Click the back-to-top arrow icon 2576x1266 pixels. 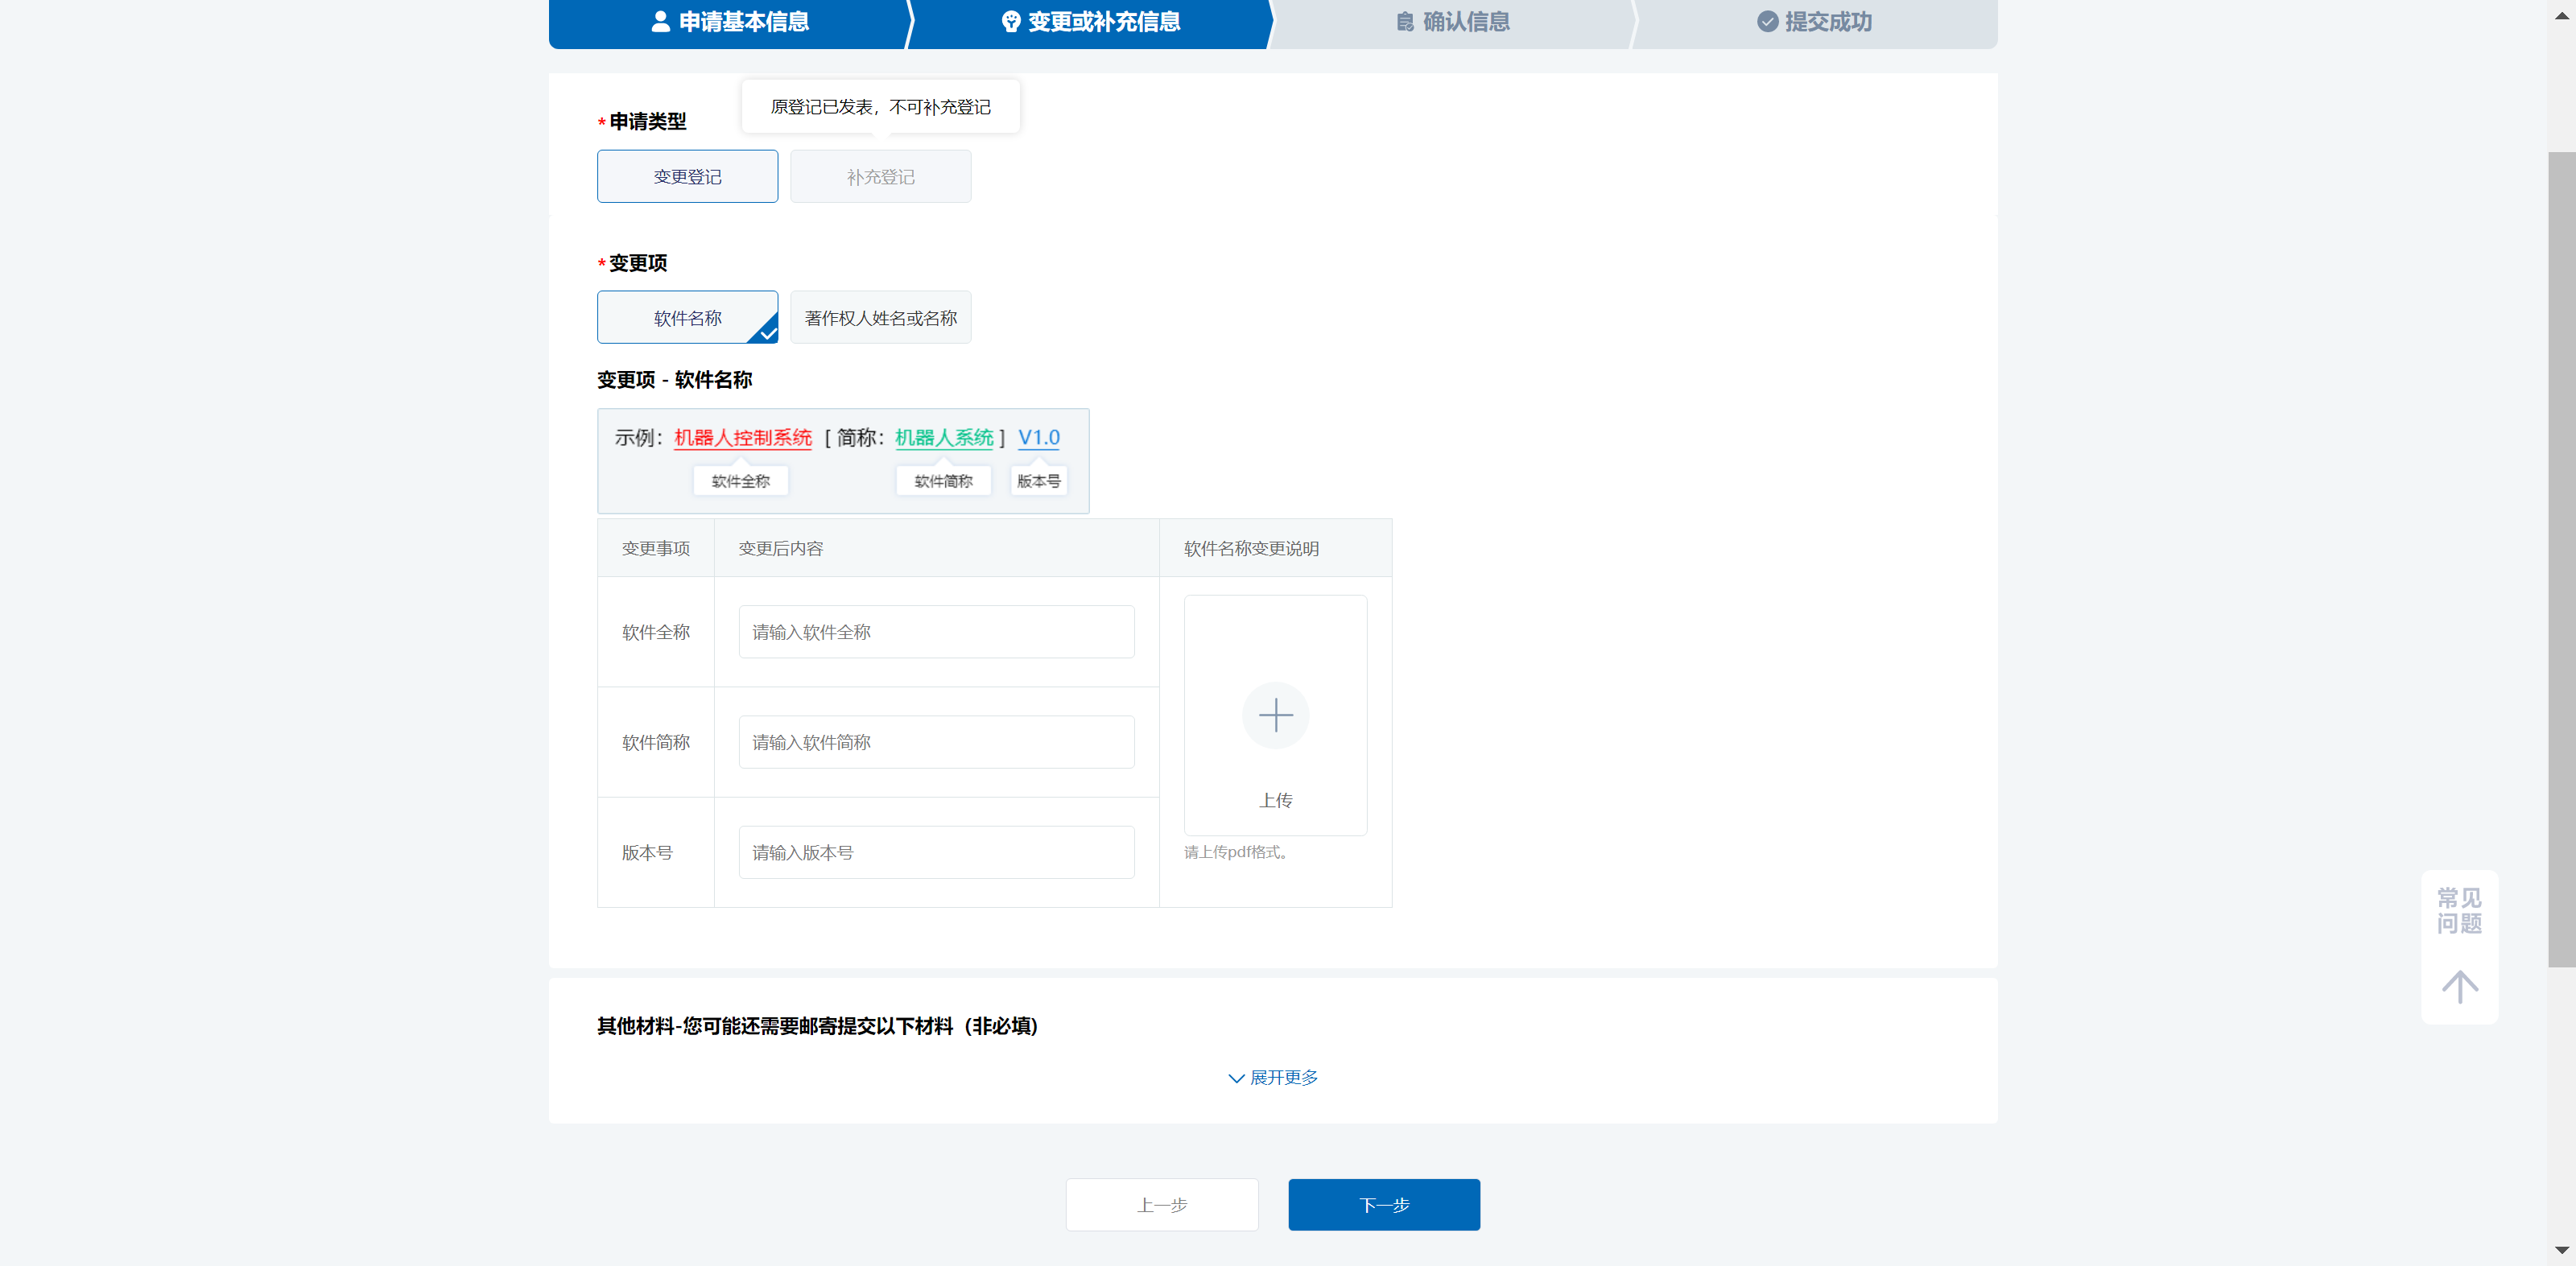pos(2459,986)
